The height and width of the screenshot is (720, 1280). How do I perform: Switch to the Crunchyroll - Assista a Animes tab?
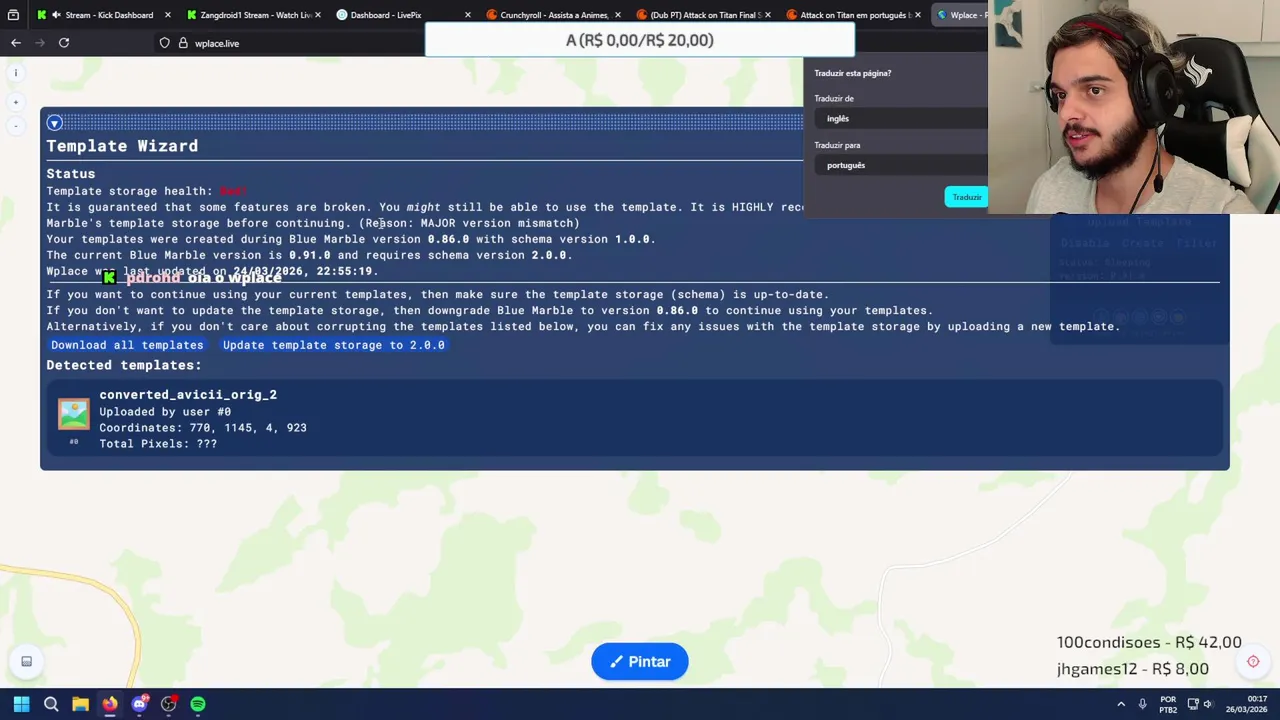[553, 15]
